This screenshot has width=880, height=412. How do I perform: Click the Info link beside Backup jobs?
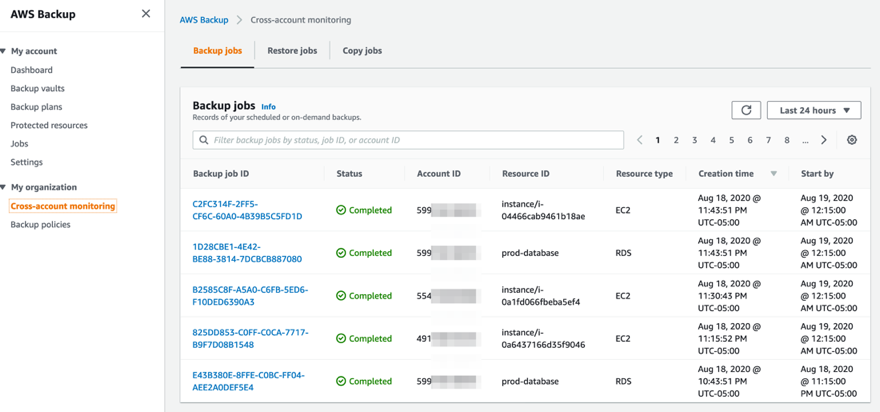pos(268,107)
